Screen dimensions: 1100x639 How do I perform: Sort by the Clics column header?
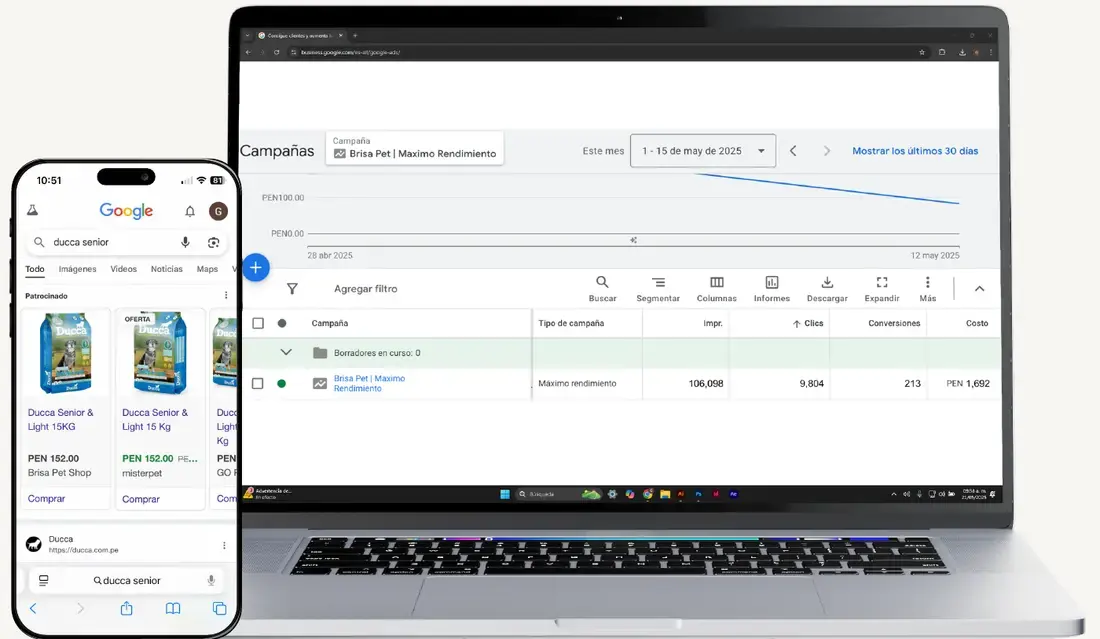tap(807, 323)
